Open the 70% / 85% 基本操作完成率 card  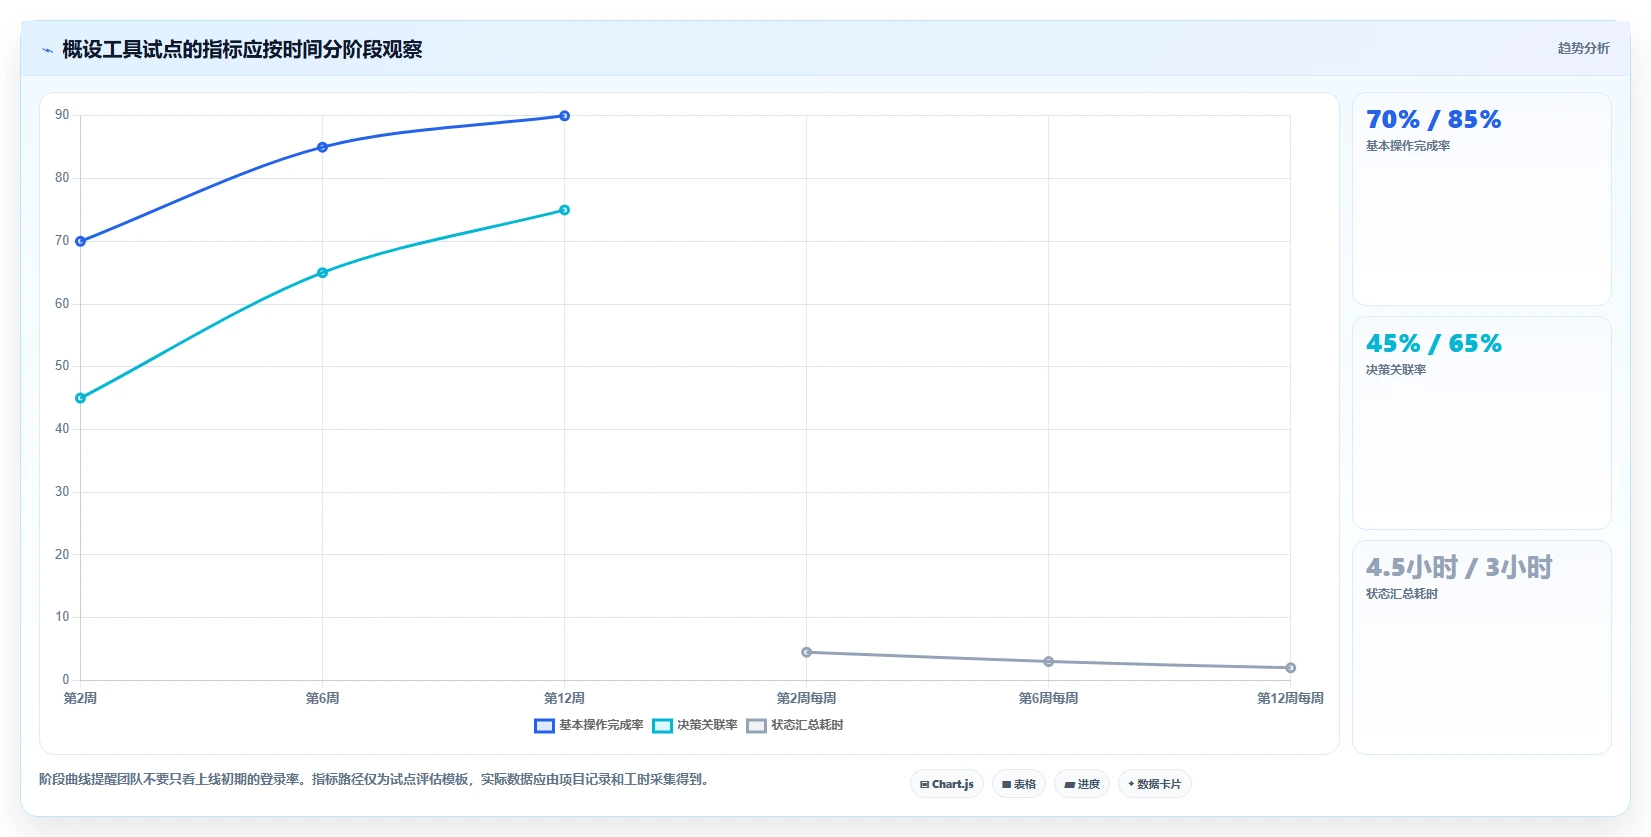[1482, 199]
